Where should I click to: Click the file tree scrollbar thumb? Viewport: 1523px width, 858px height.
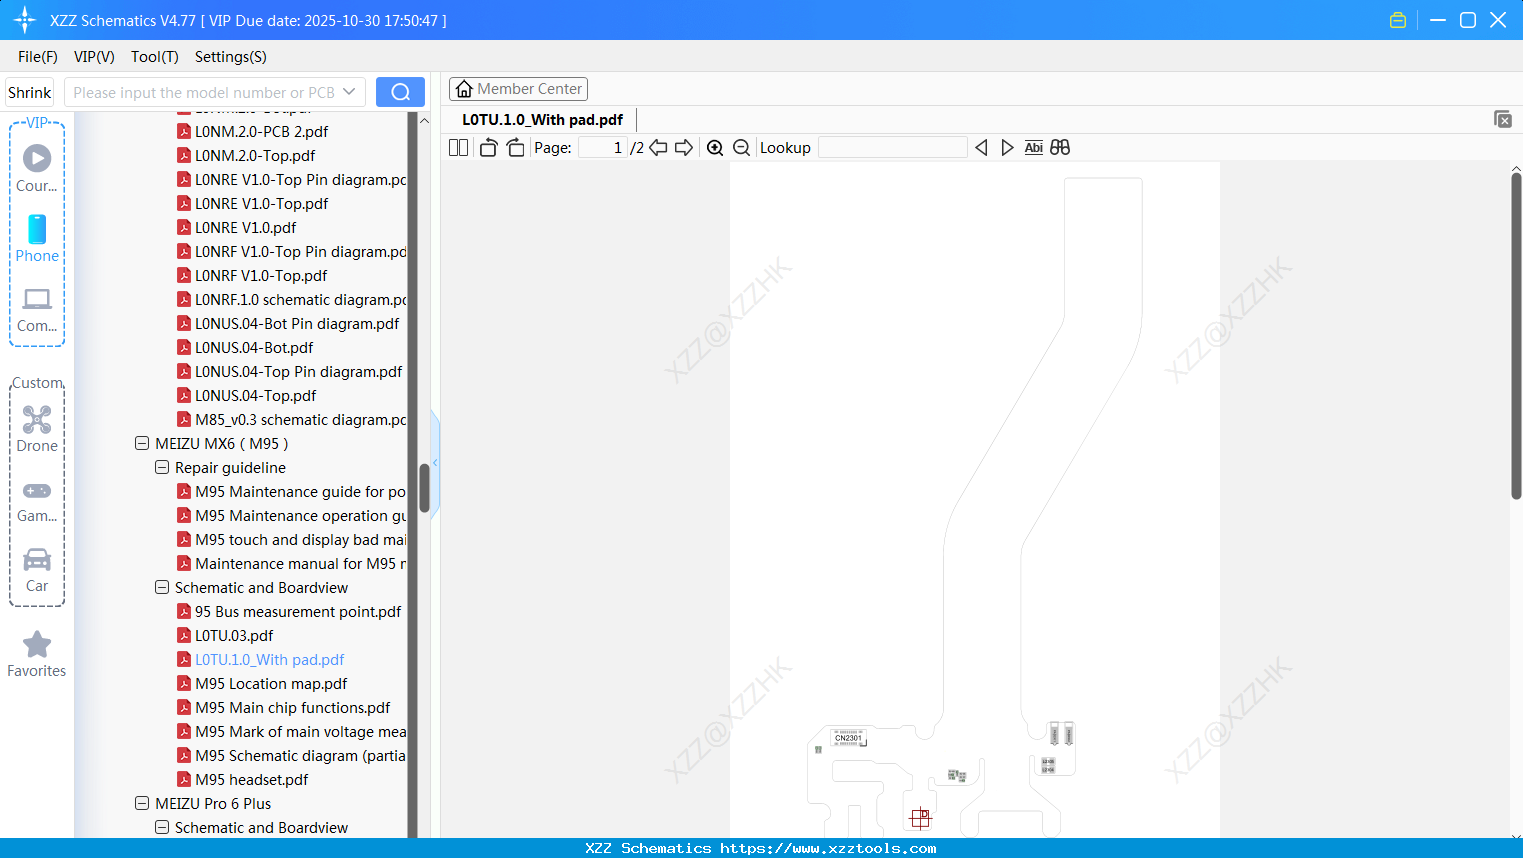click(x=424, y=487)
